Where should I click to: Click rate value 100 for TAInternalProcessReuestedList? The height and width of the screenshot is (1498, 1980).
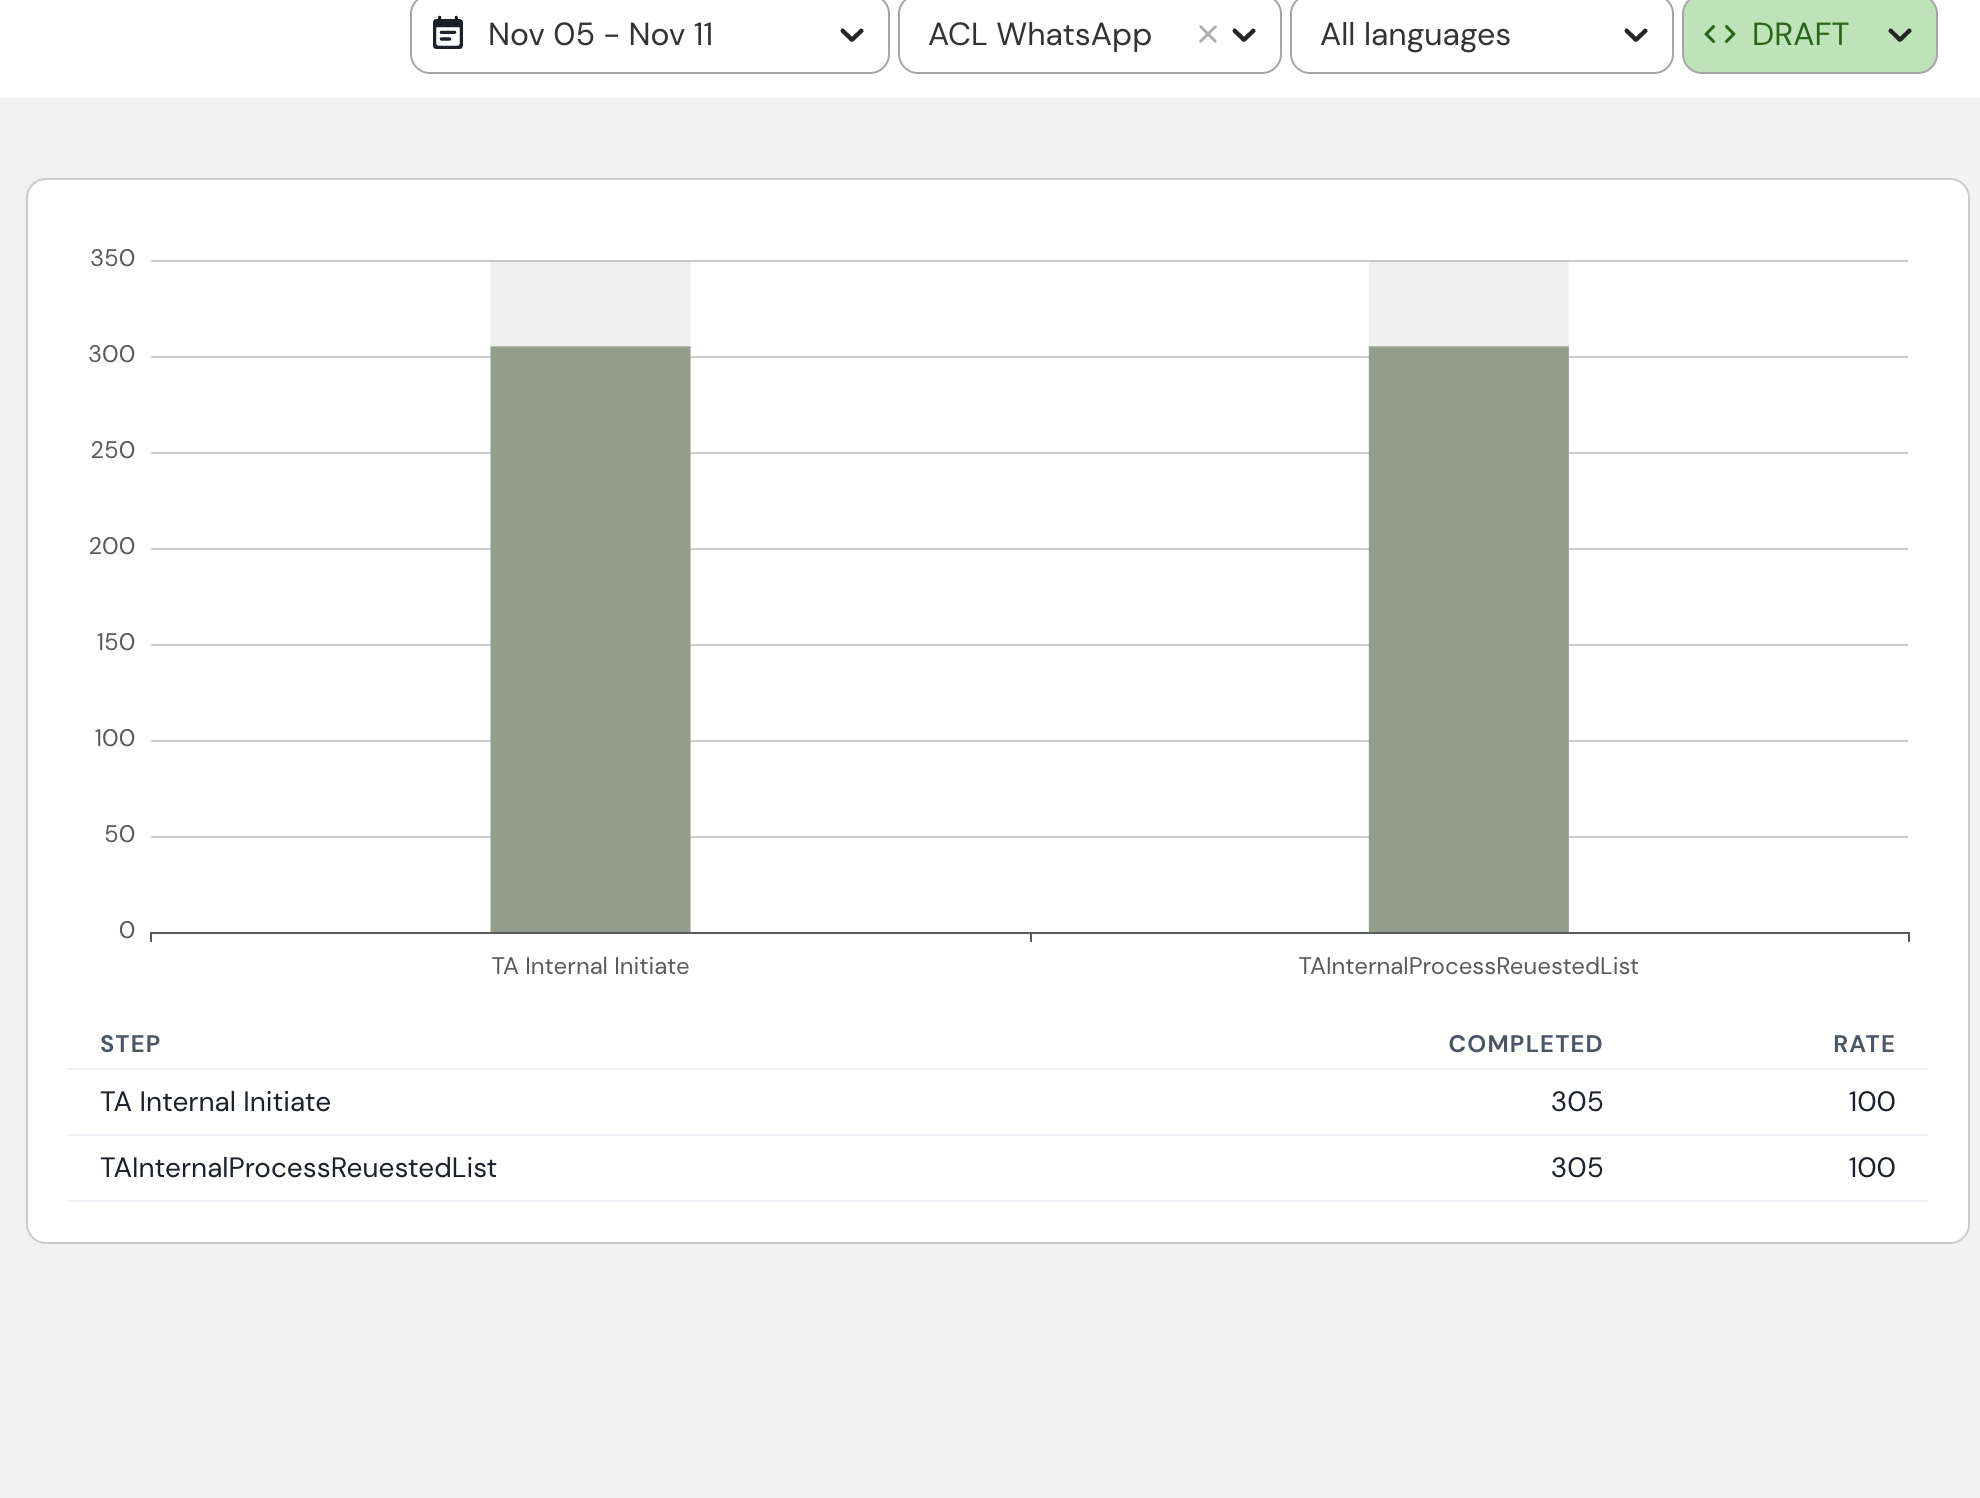1871,1168
